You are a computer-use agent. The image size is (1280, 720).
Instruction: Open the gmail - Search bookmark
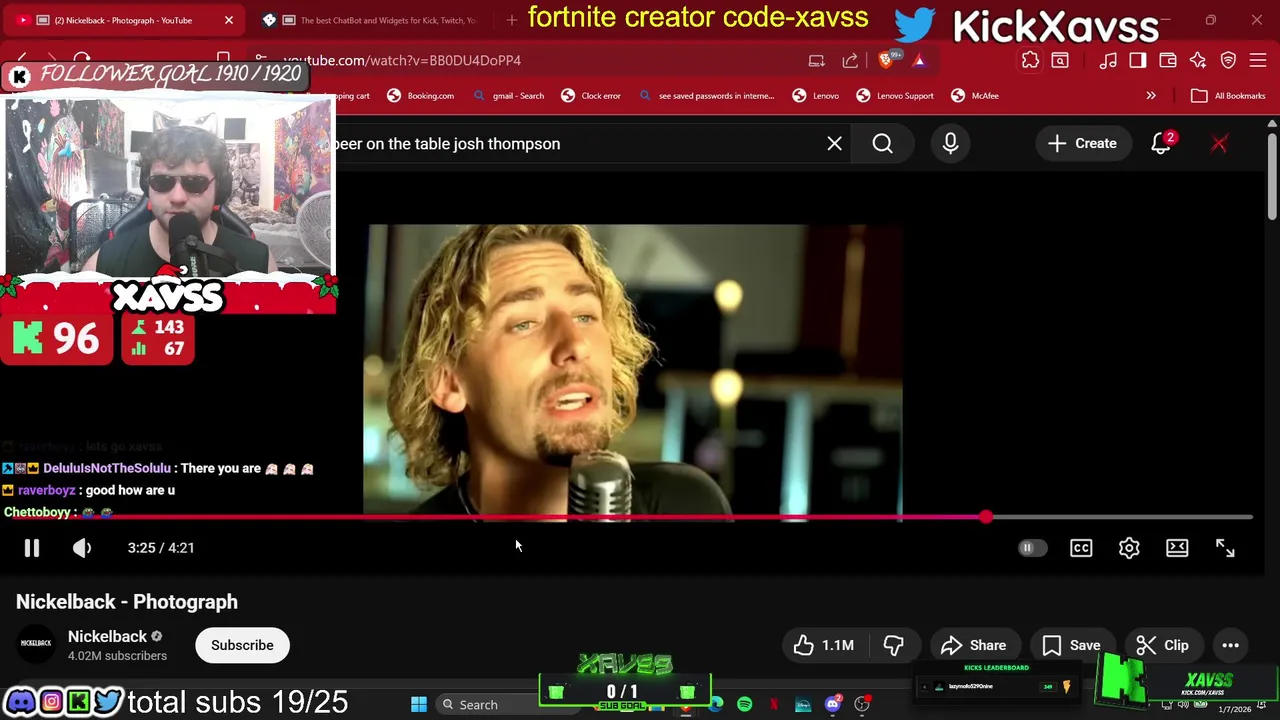tap(508, 96)
